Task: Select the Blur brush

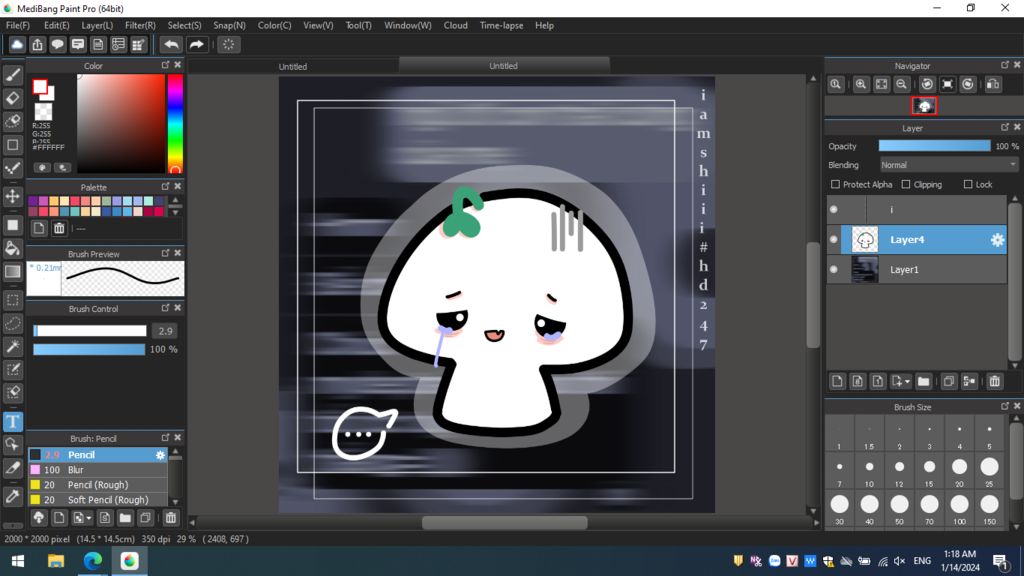Action: [98, 470]
